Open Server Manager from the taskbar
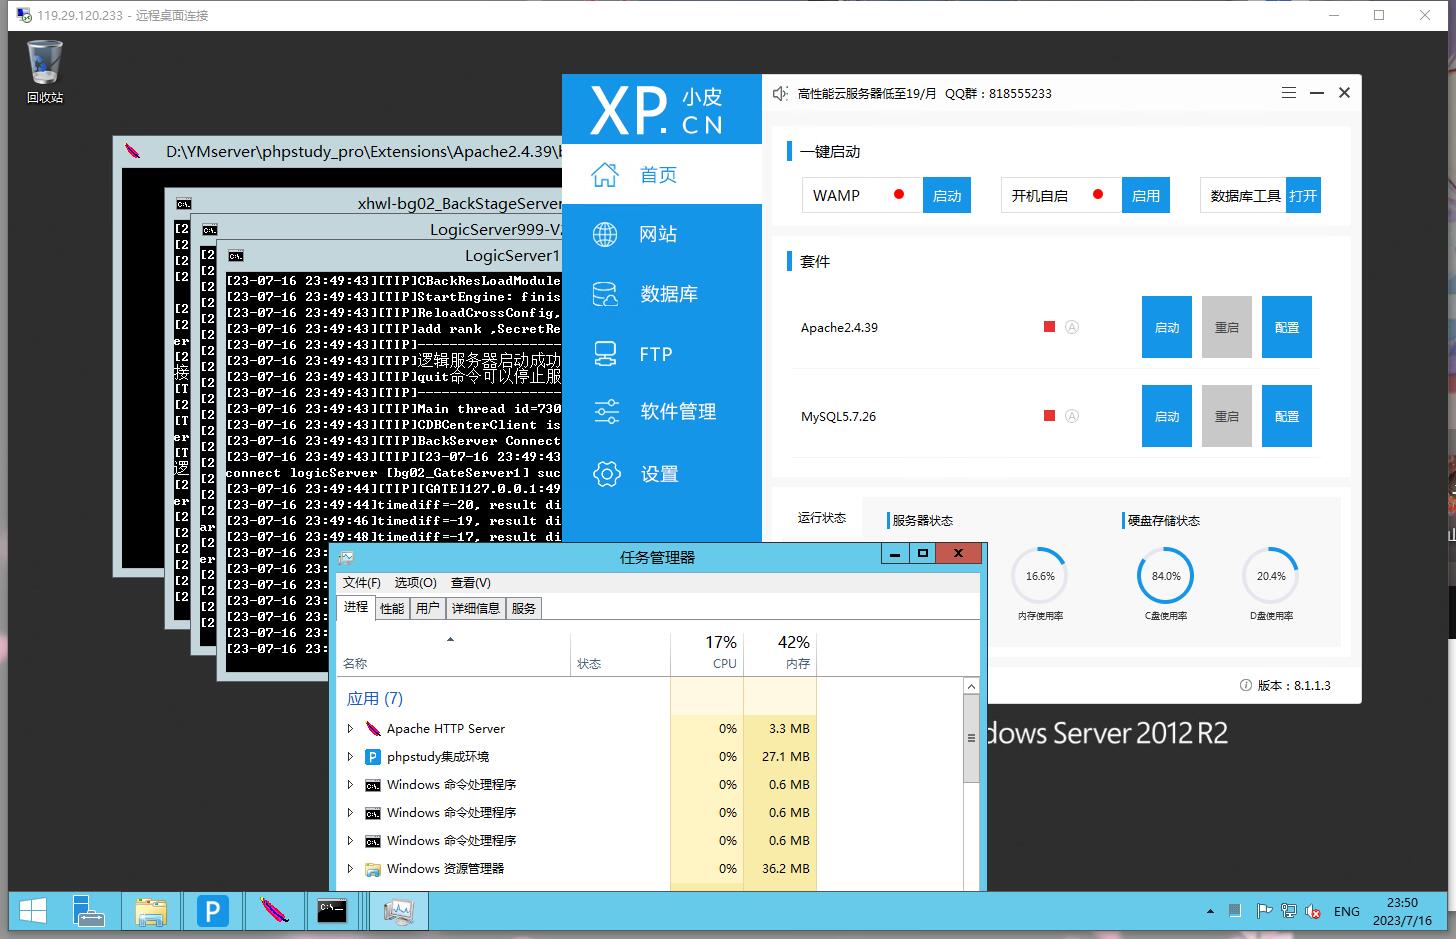 pos(91,911)
